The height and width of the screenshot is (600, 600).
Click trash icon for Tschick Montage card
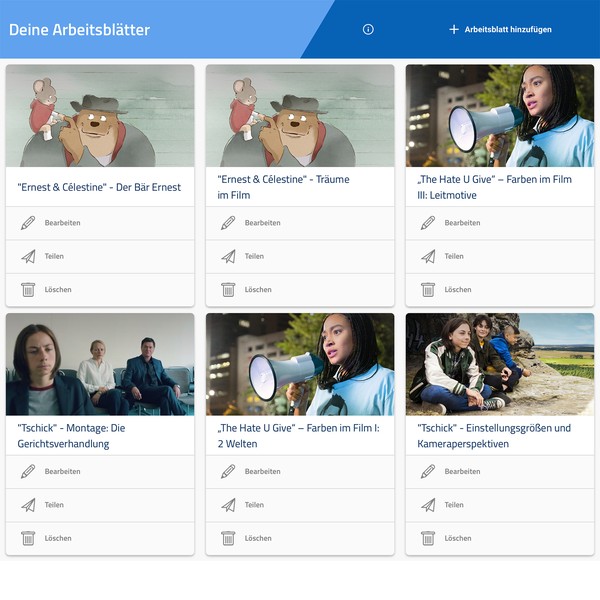point(28,538)
